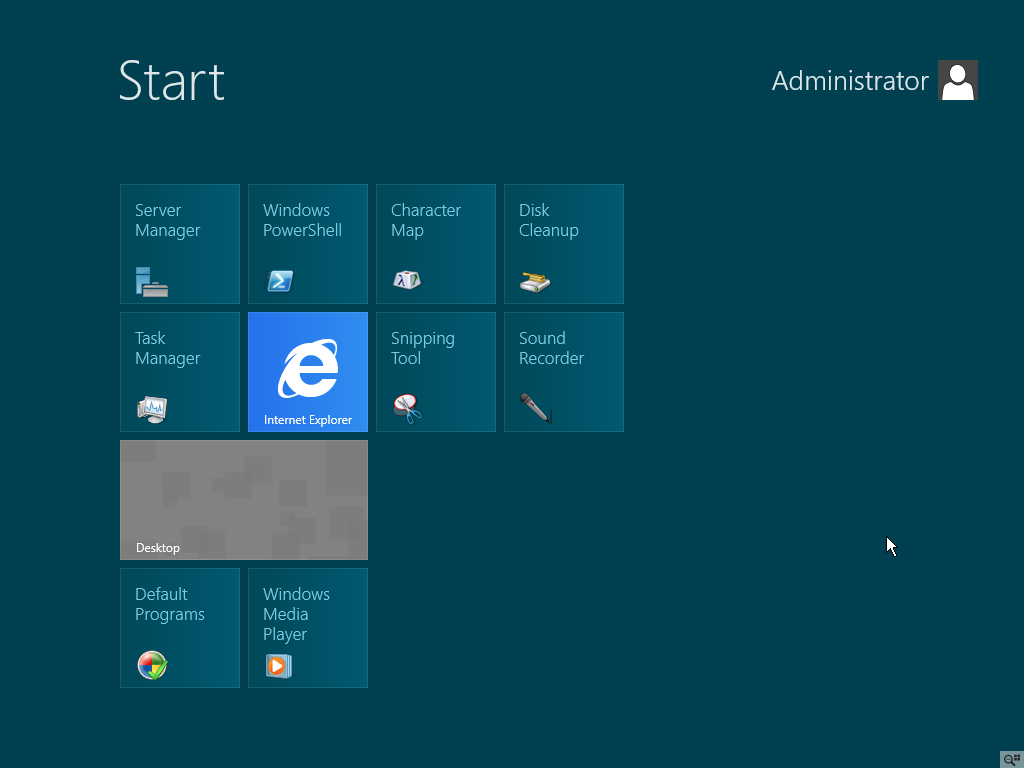Click the Administrator user name

(850, 81)
